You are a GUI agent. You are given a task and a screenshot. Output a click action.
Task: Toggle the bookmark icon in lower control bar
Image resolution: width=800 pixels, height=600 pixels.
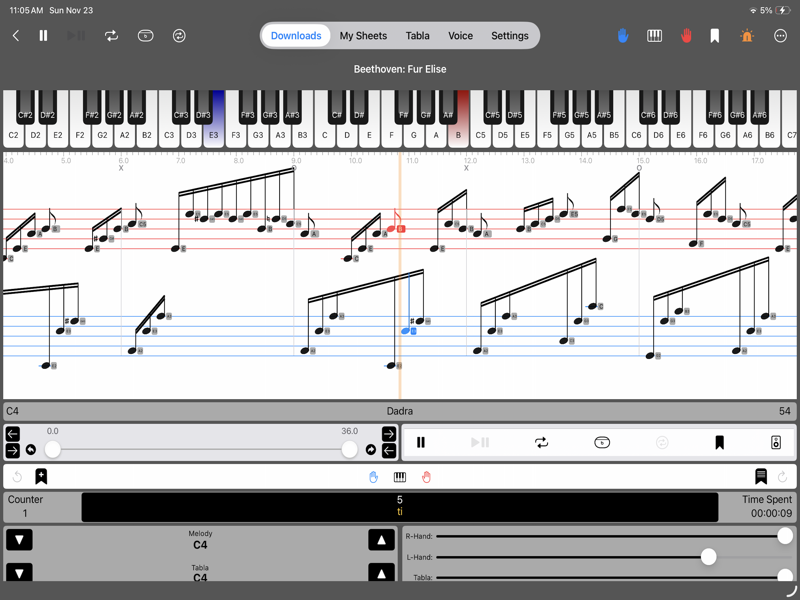(x=41, y=476)
